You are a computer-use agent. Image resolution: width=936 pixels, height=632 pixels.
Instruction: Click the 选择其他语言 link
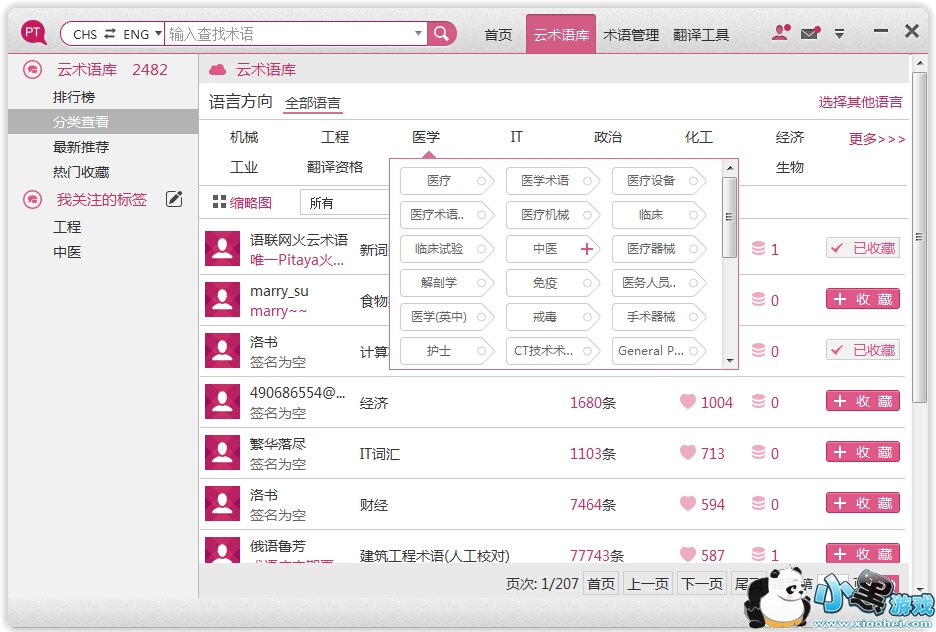click(860, 102)
